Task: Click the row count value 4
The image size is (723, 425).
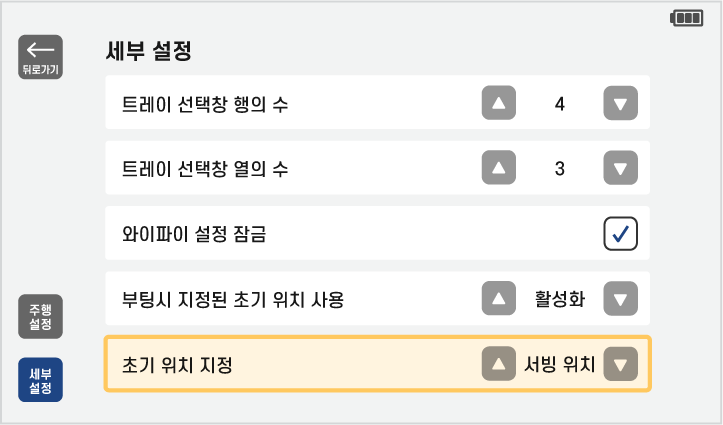Action: pos(560,102)
